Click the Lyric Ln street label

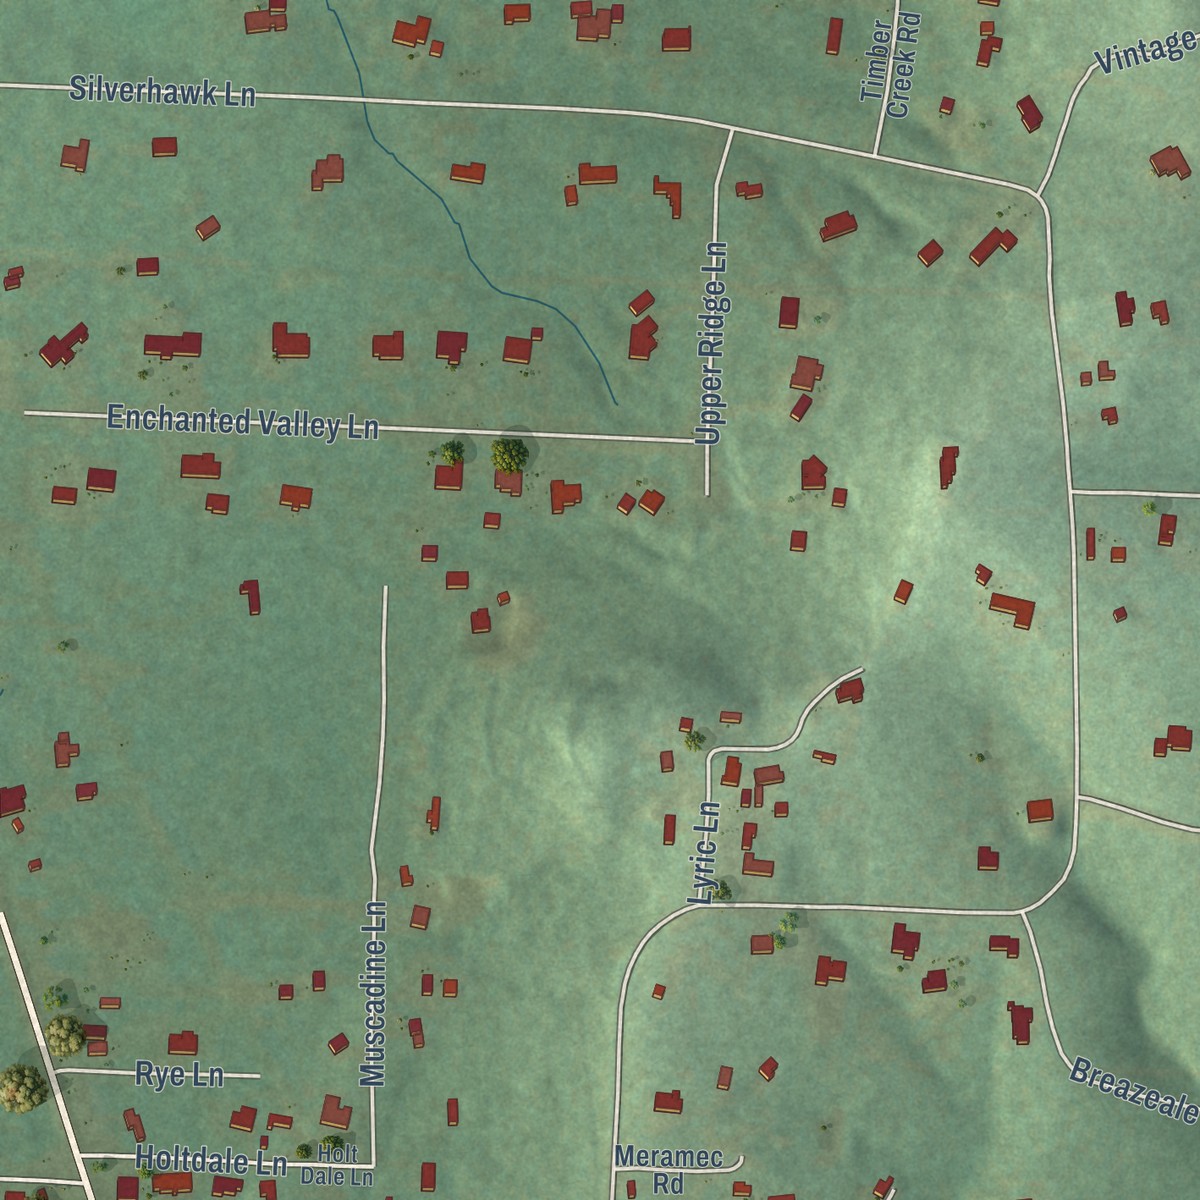[x=706, y=853]
